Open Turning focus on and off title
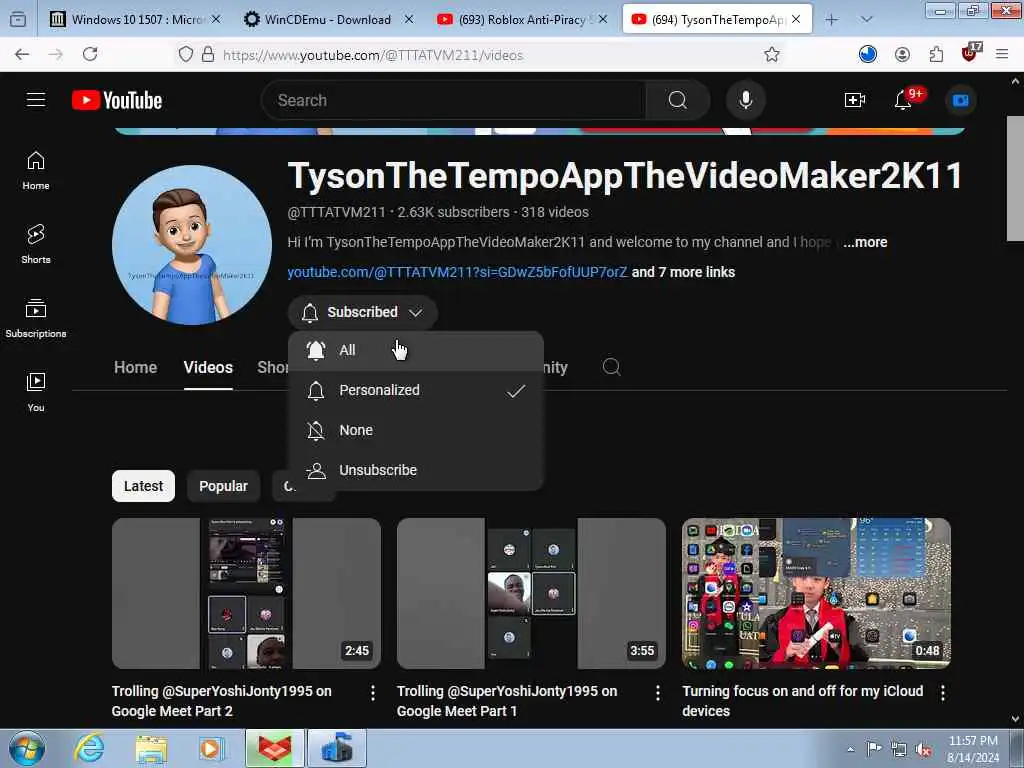 point(803,701)
